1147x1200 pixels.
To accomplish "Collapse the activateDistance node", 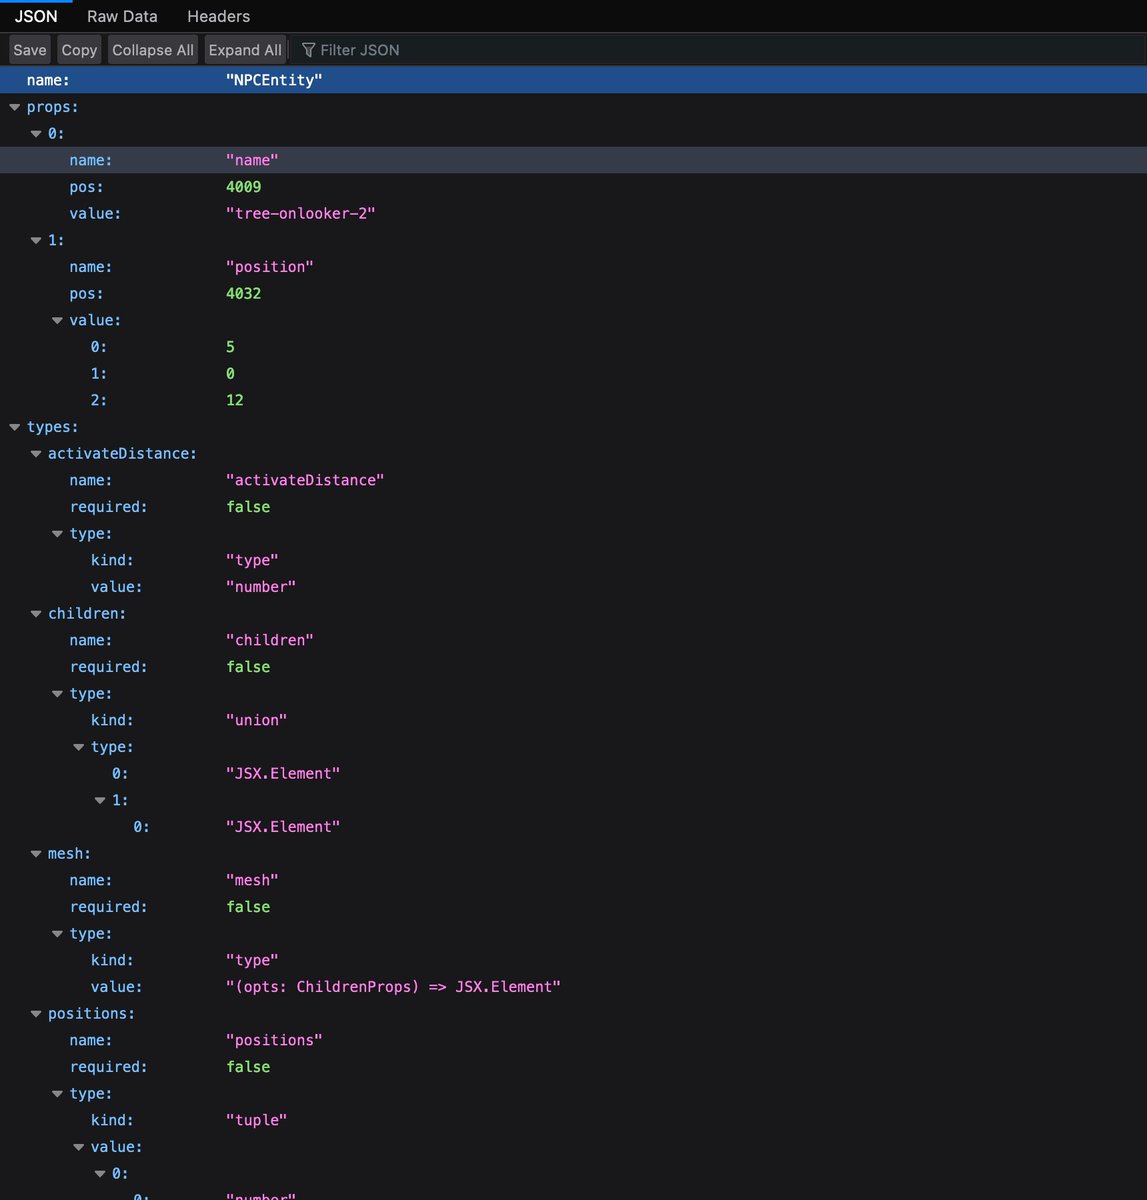I will [x=36, y=453].
